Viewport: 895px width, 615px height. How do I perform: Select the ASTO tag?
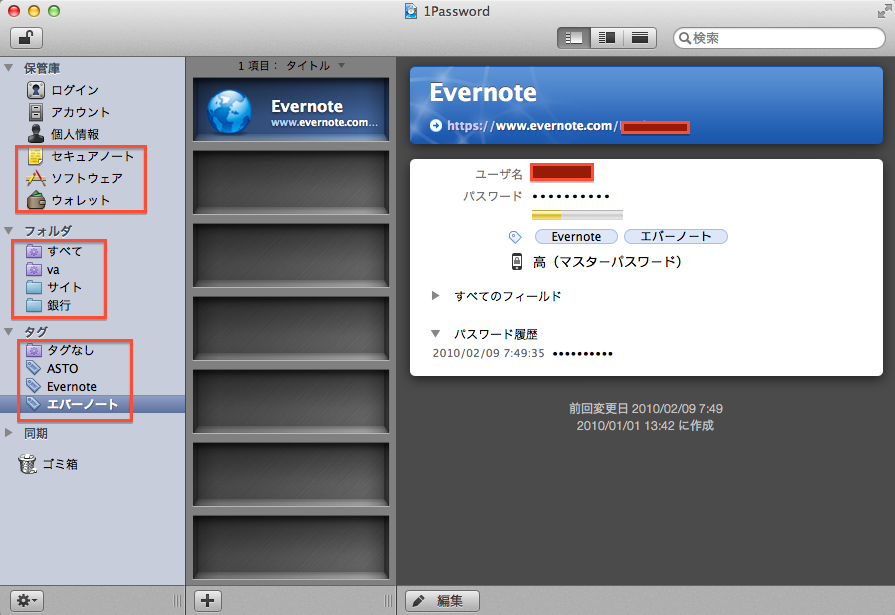pyautogui.click(x=52, y=368)
